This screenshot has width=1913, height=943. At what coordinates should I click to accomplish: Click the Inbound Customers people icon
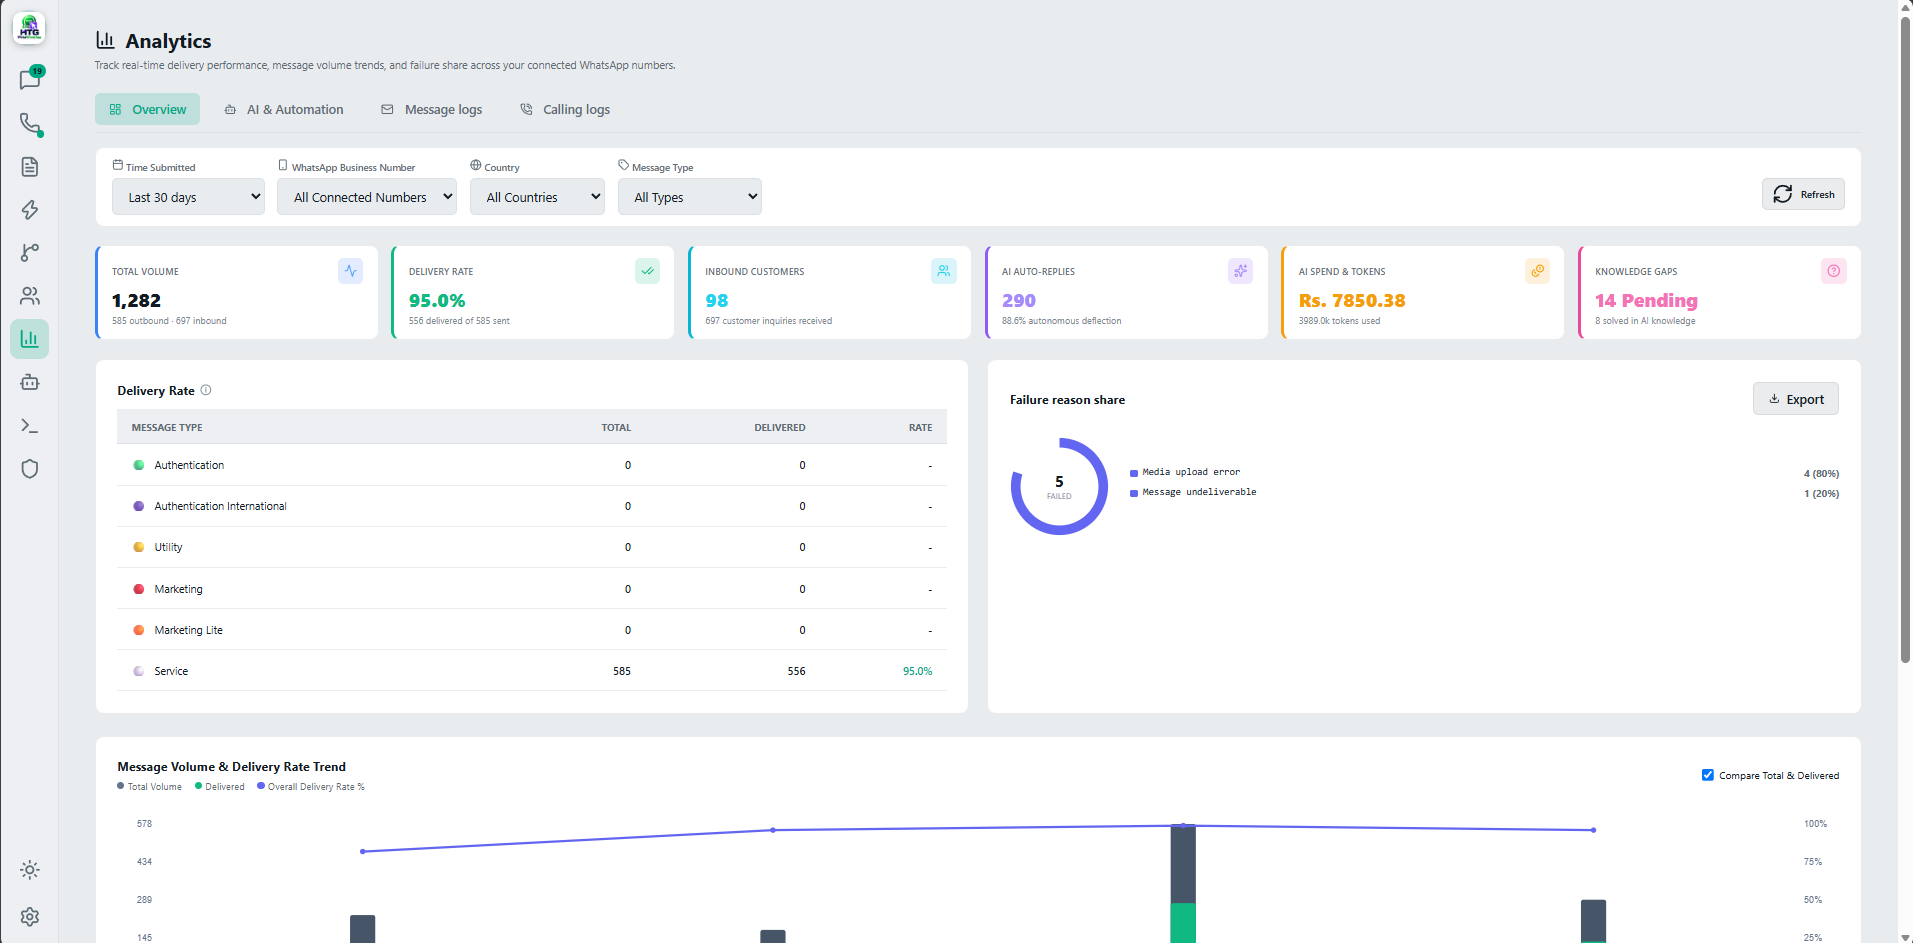[944, 271]
